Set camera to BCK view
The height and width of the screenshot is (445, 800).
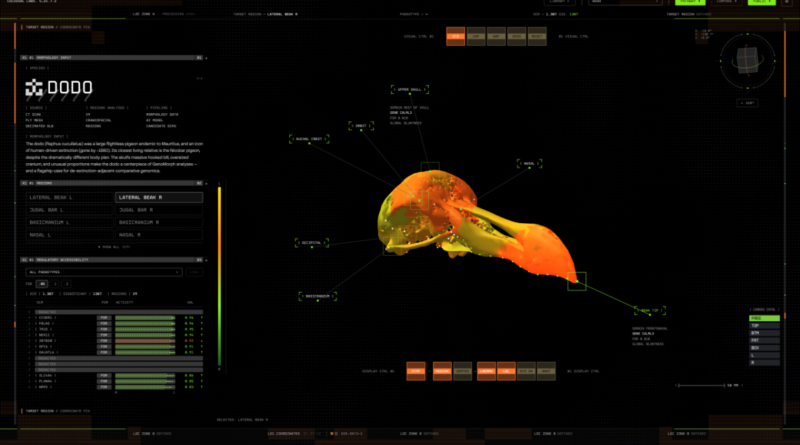pos(764,348)
